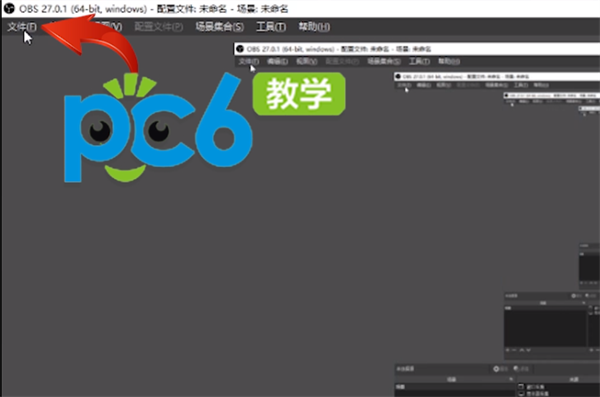Open the 文件(F) menu in the main OBS window
The height and width of the screenshot is (397, 600).
[x=22, y=27]
